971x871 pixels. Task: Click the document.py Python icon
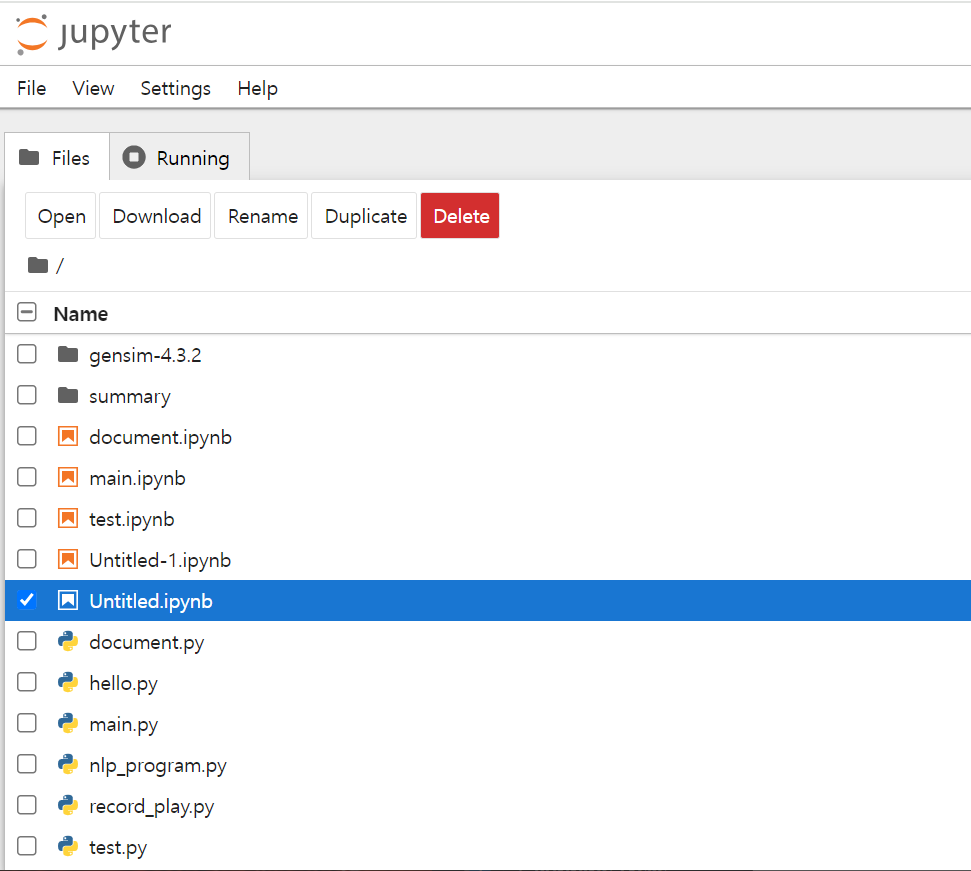[x=67, y=641]
